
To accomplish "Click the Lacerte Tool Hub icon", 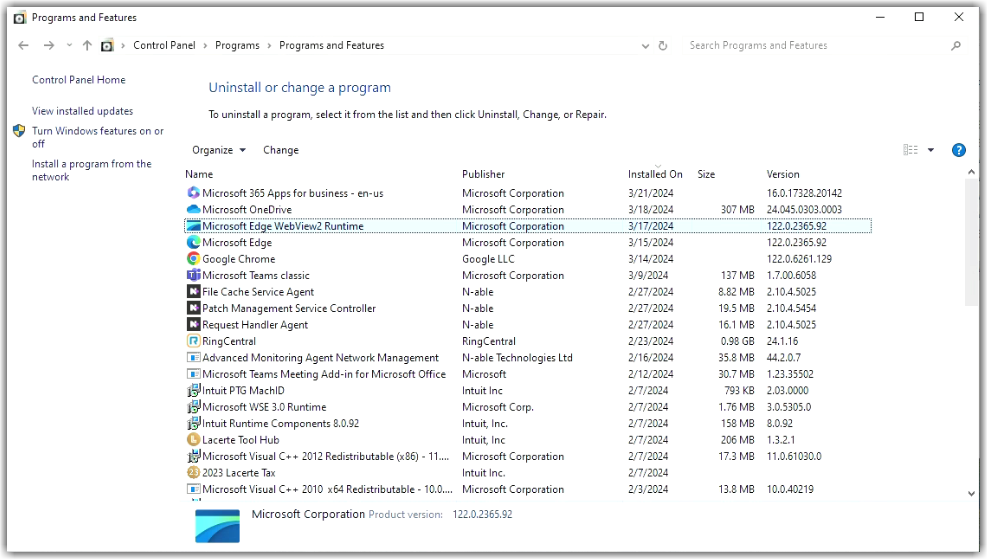I will [x=193, y=439].
